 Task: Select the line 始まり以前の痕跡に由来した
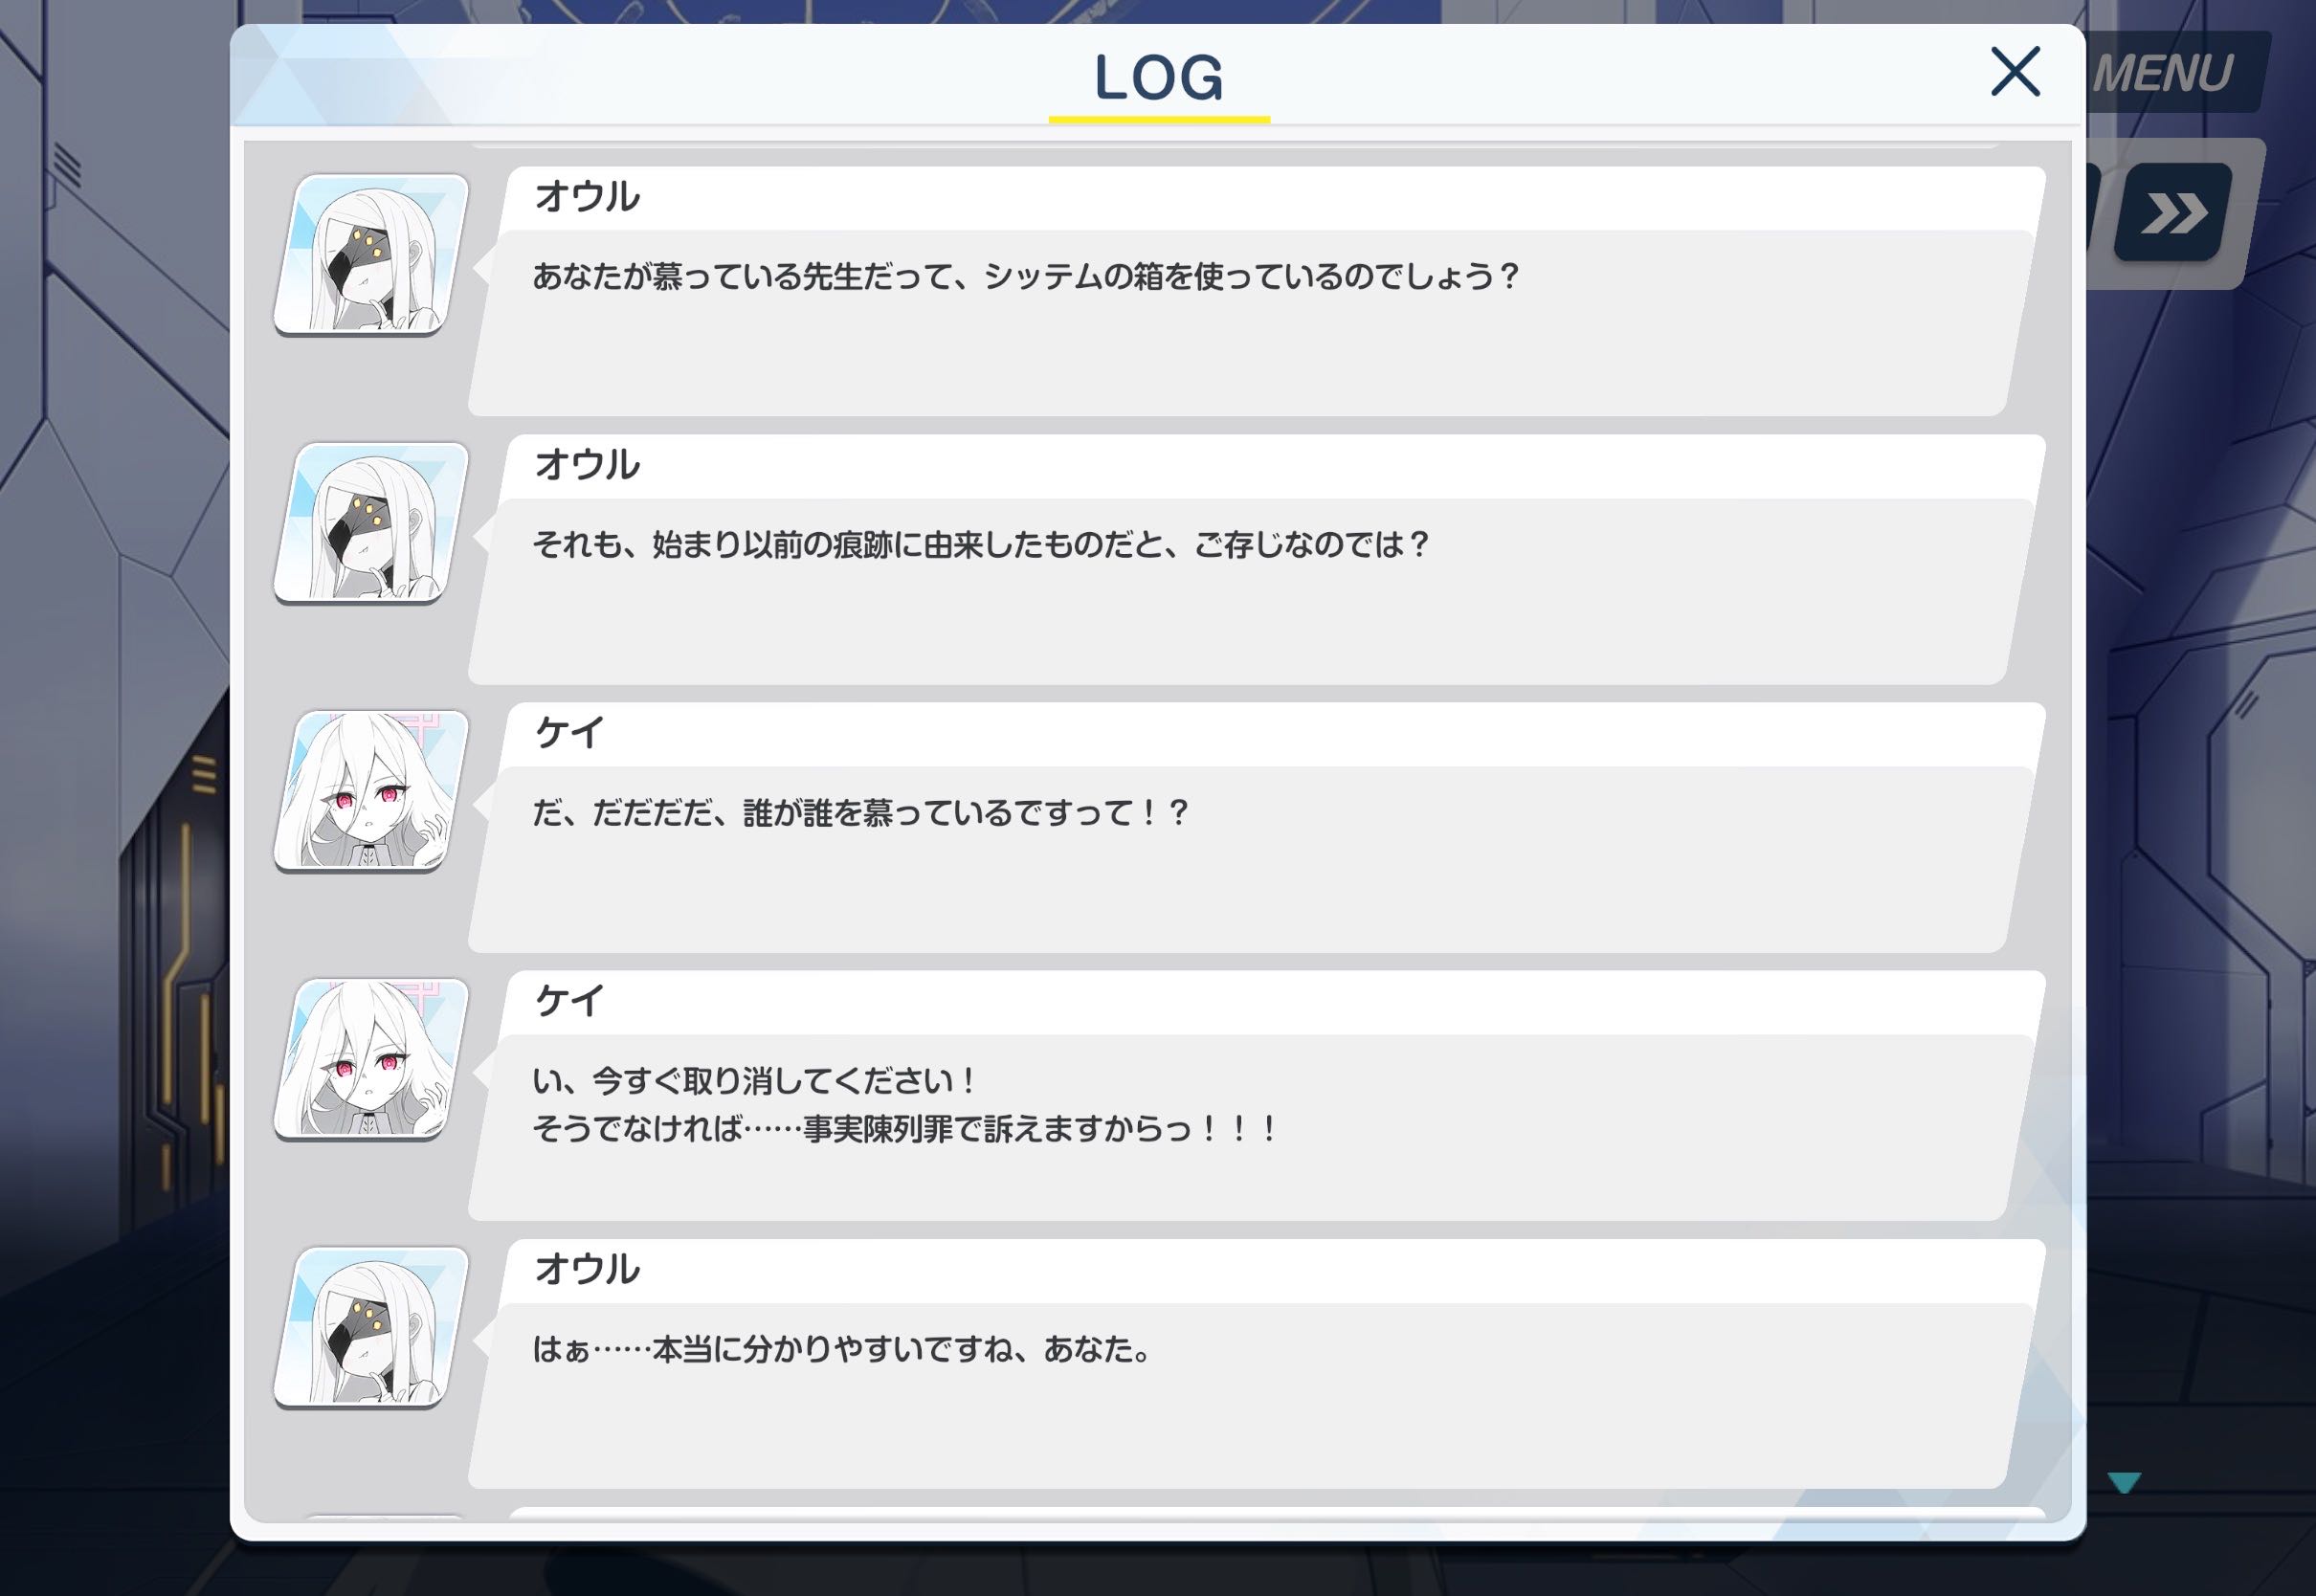980,544
